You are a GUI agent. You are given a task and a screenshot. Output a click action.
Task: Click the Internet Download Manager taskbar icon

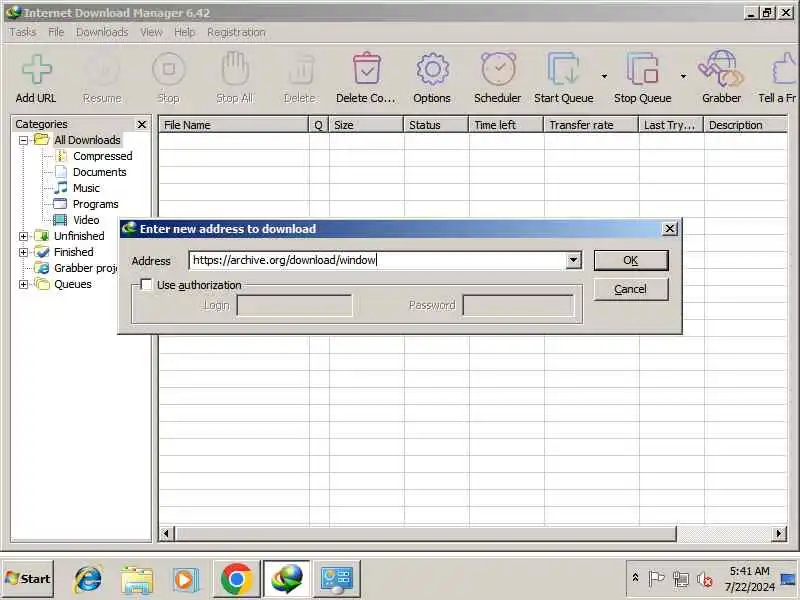(x=287, y=580)
